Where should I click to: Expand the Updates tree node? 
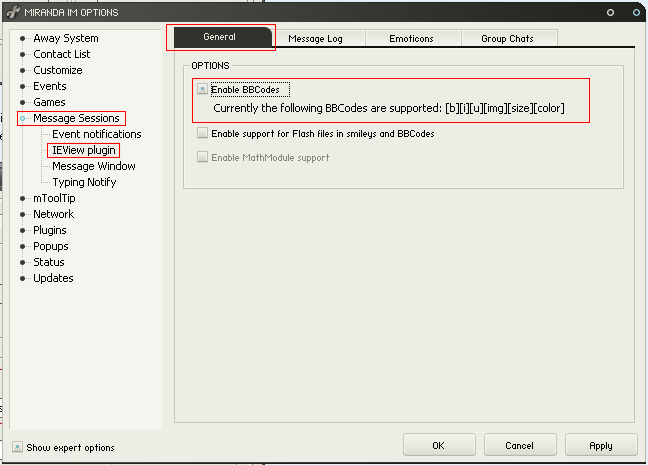coord(22,279)
